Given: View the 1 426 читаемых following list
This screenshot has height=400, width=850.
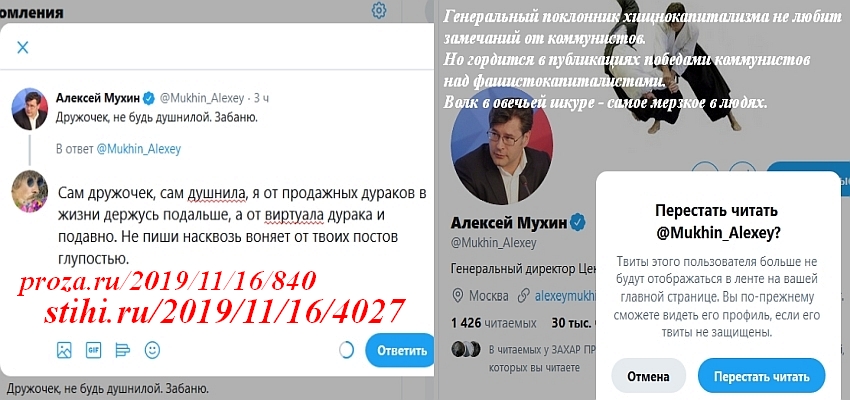Looking at the screenshot, I should [x=493, y=324].
